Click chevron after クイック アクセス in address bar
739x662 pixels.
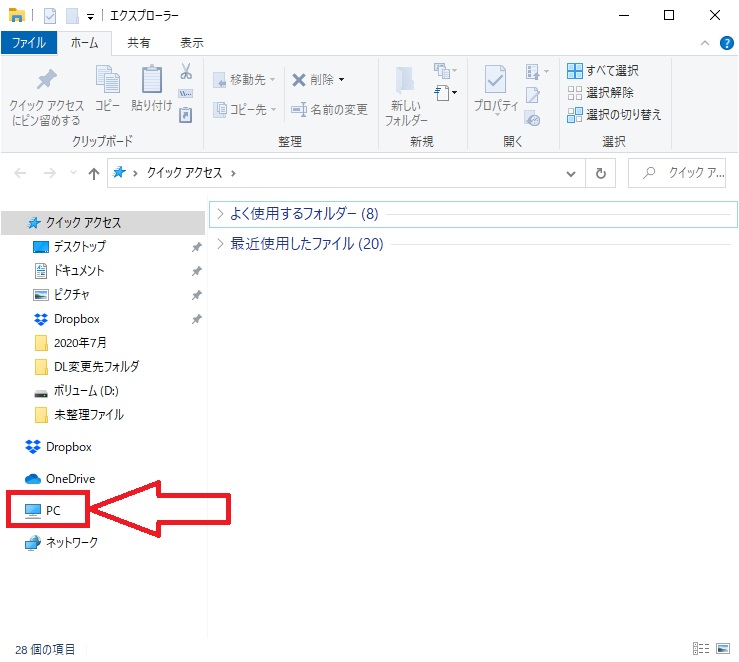pyautogui.click(x=233, y=173)
